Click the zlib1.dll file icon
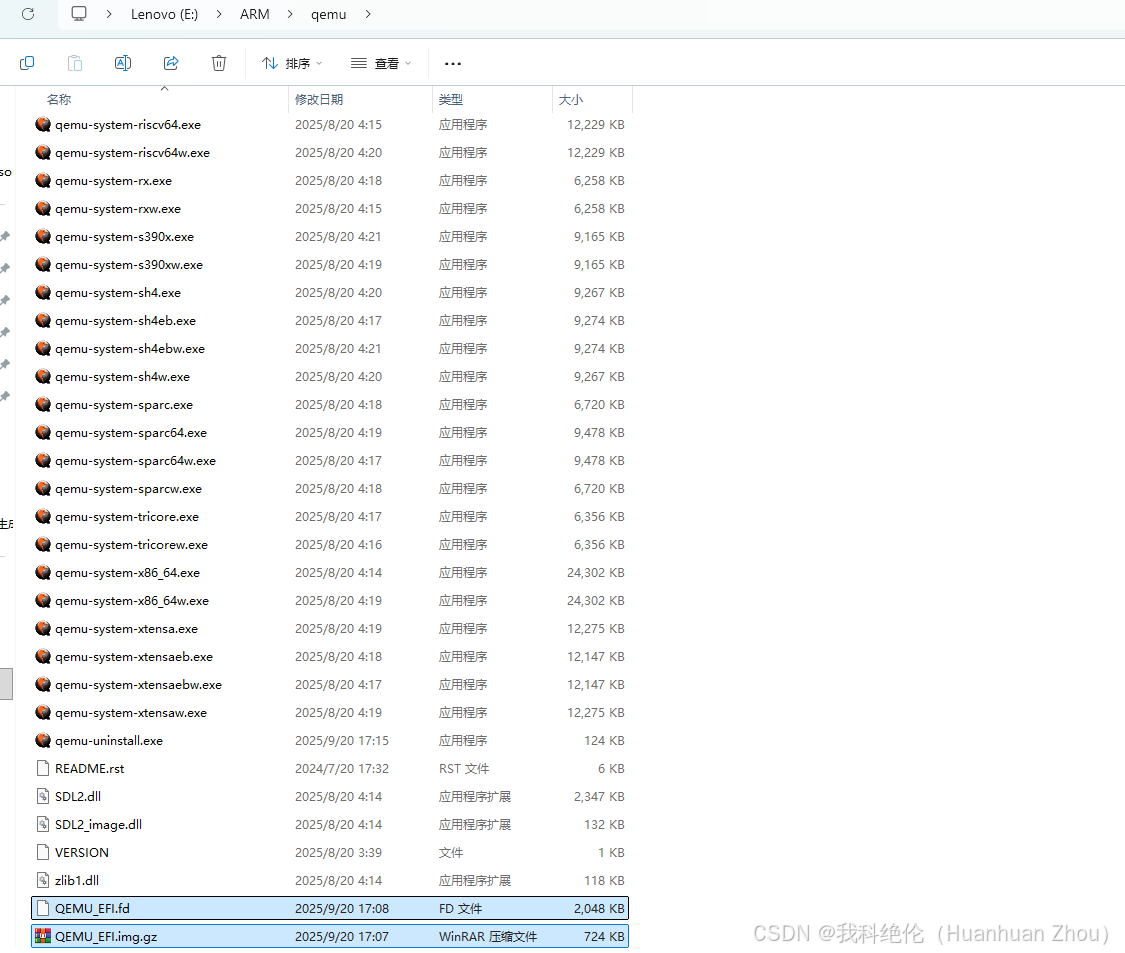Image resolution: width=1125 pixels, height=953 pixels. click(43, 880)
